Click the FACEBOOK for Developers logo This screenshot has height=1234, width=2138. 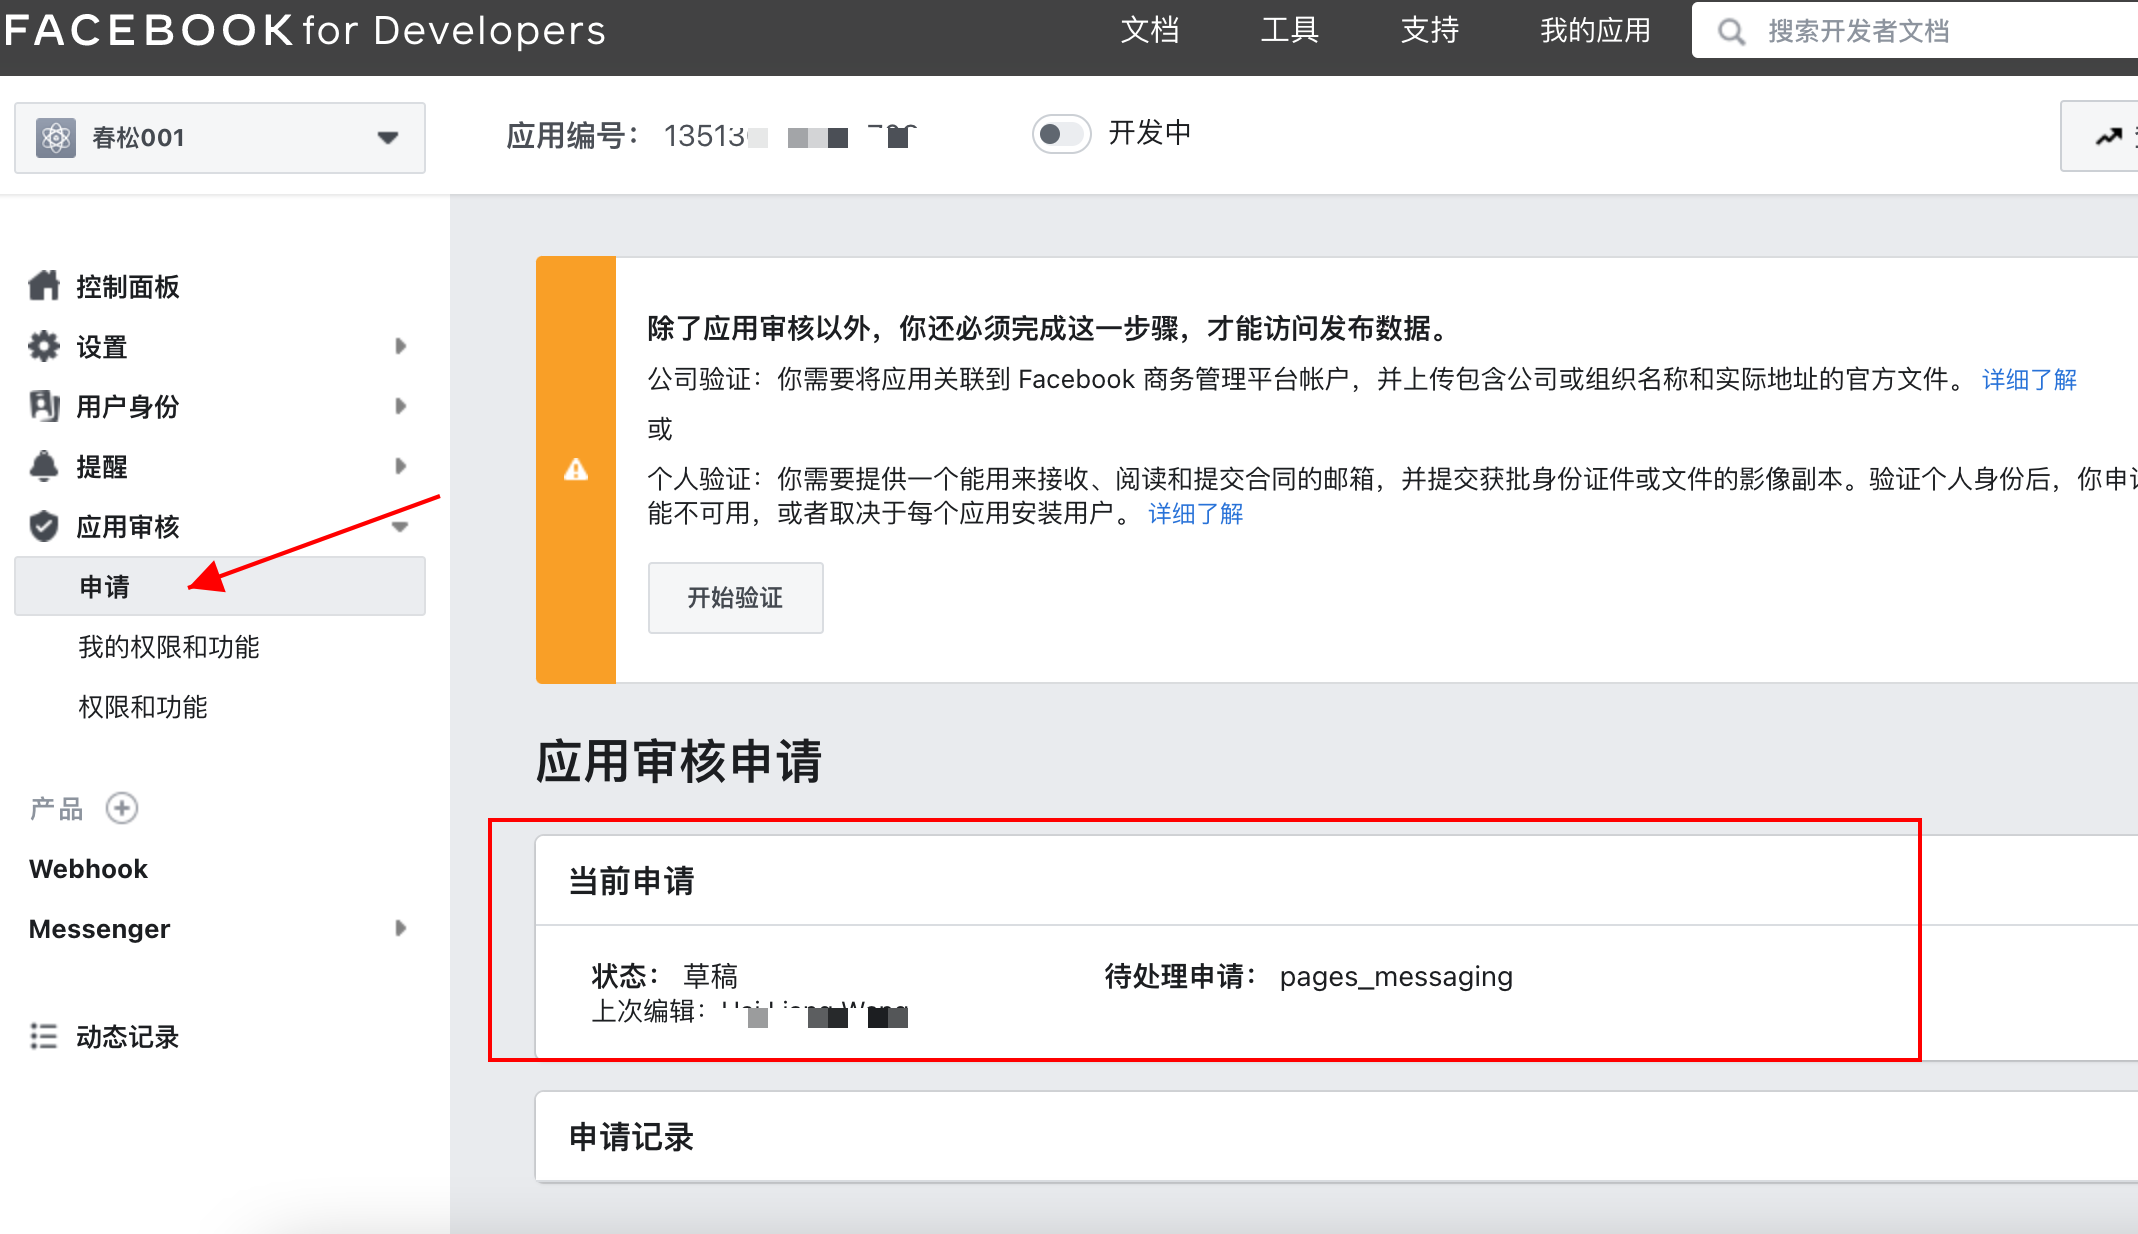(305, 30)
